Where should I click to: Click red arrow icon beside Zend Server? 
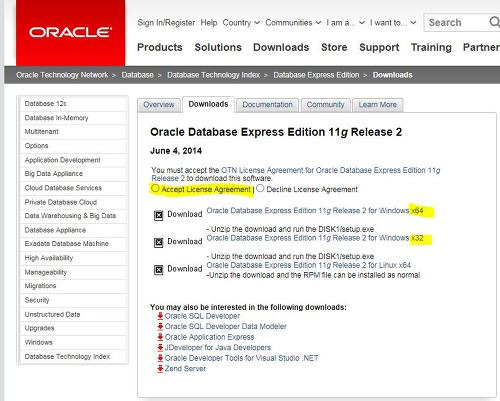click(x=160, y=369)
